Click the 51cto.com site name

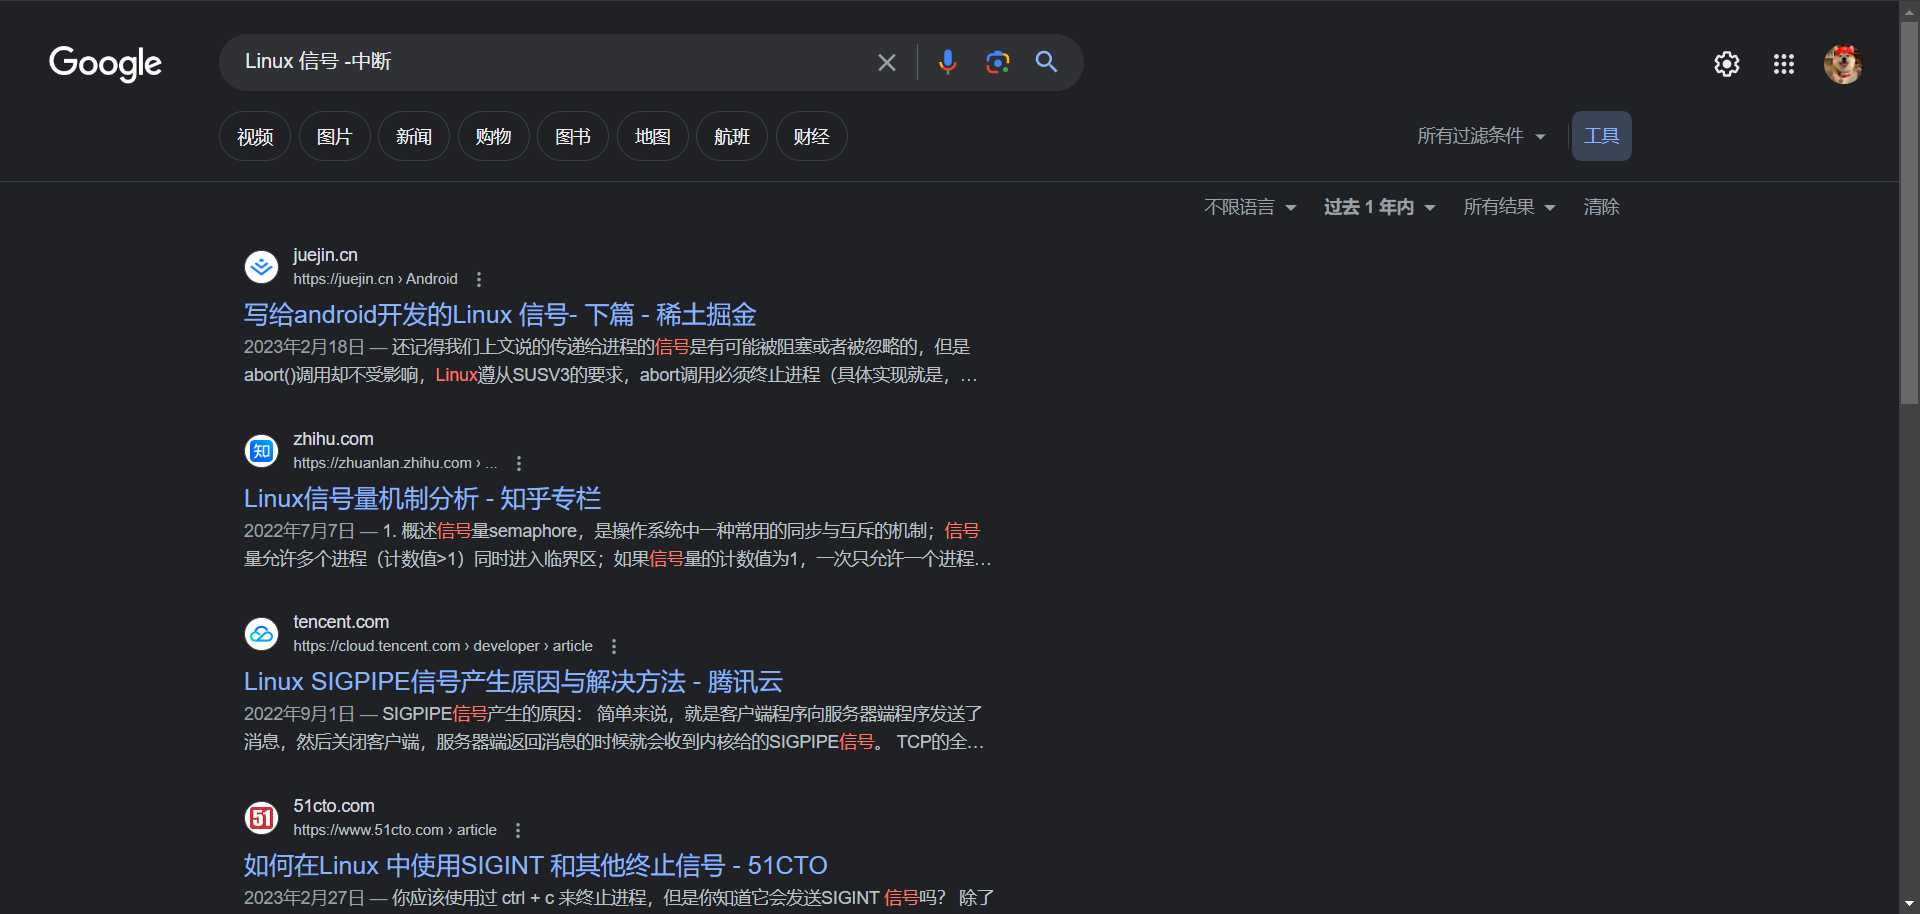pyautogui.click(x=334, y=806)
